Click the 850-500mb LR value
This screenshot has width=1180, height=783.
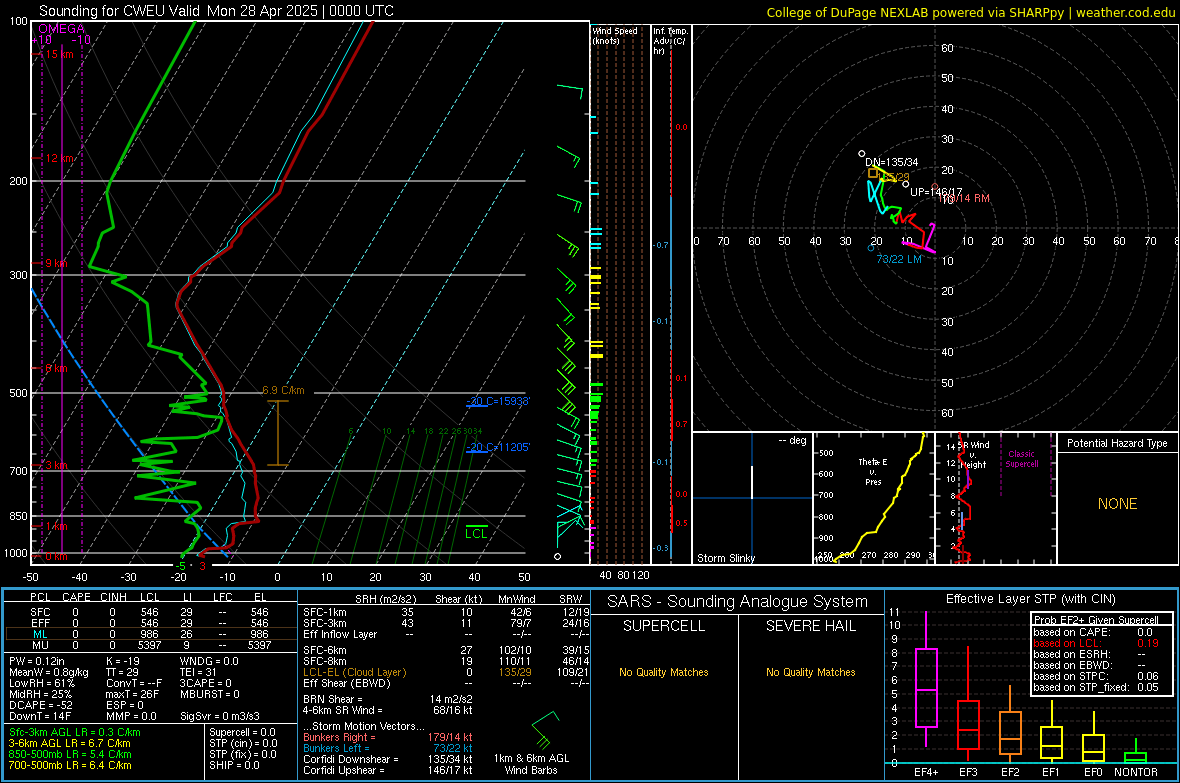point(70,754)
